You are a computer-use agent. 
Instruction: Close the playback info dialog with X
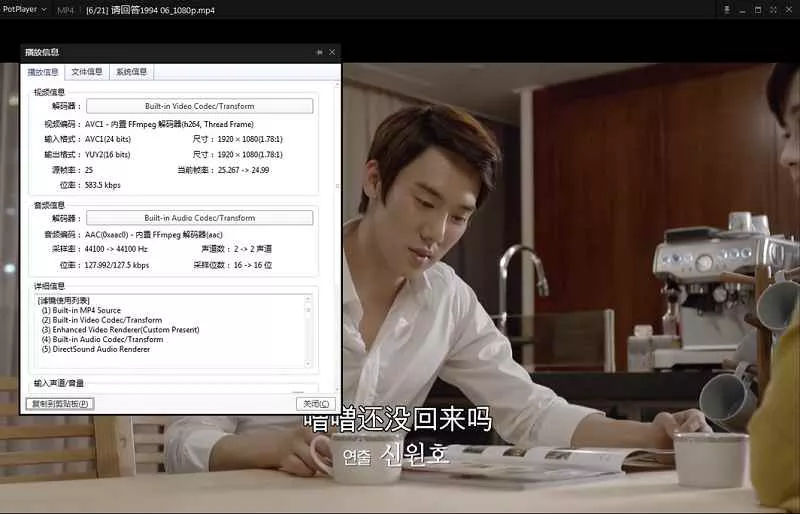coord(332,52)
